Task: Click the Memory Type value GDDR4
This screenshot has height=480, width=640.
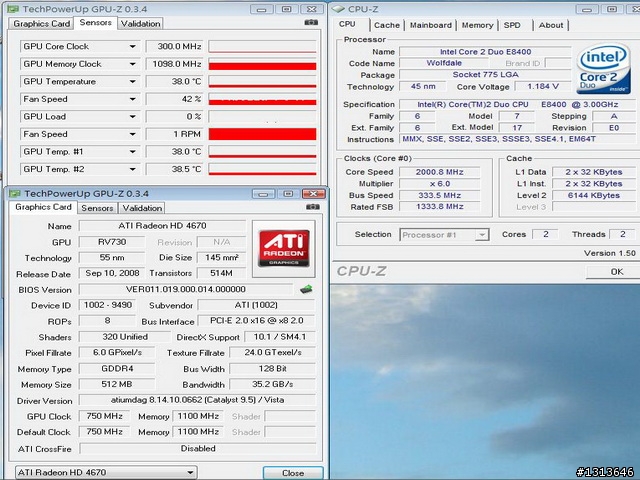Action: [x=117, y=369]
